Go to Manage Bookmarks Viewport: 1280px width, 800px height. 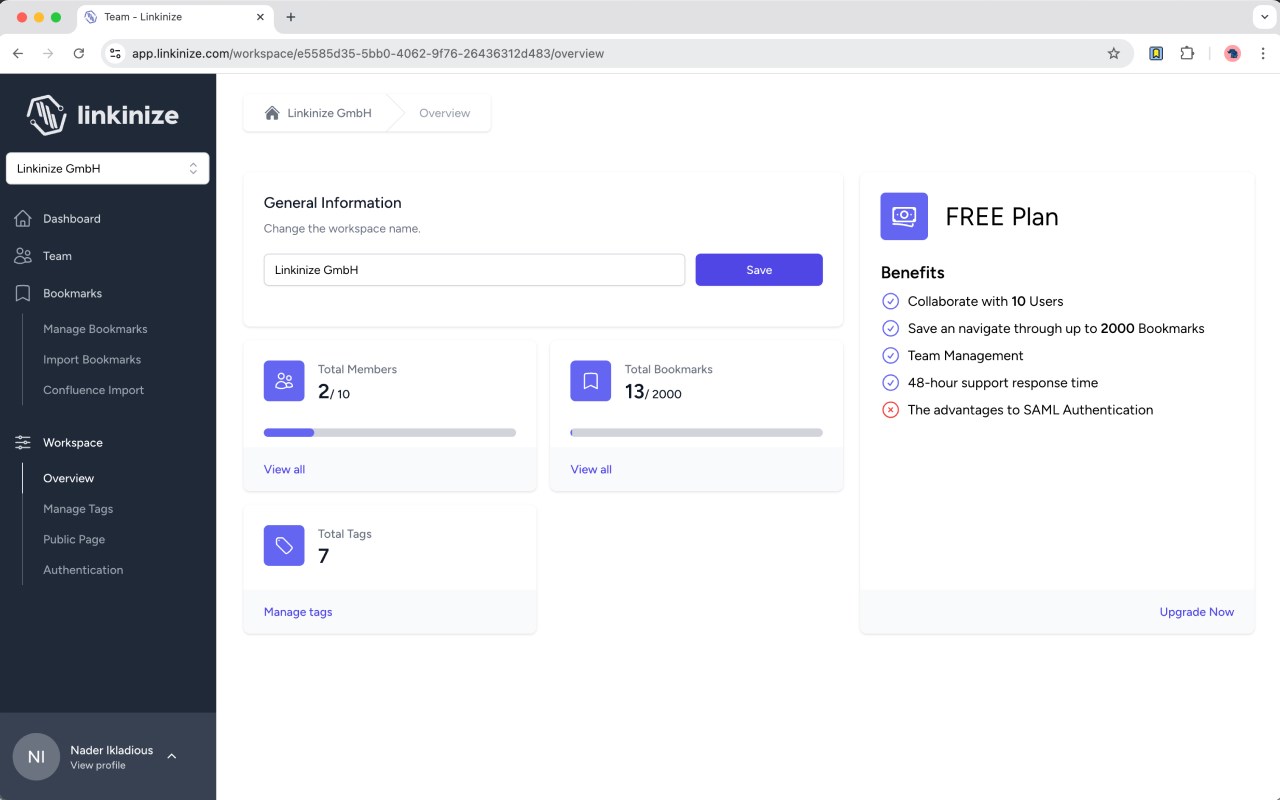coord(95,329)
